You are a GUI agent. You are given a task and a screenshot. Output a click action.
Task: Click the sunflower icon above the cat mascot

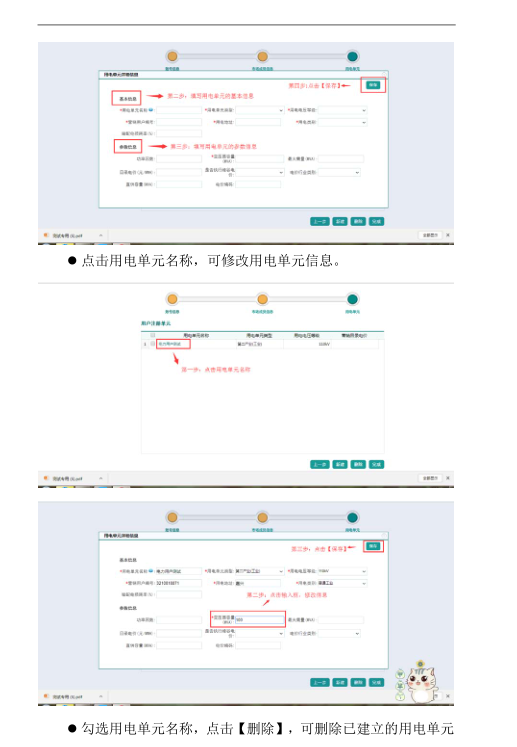[420, 664]
